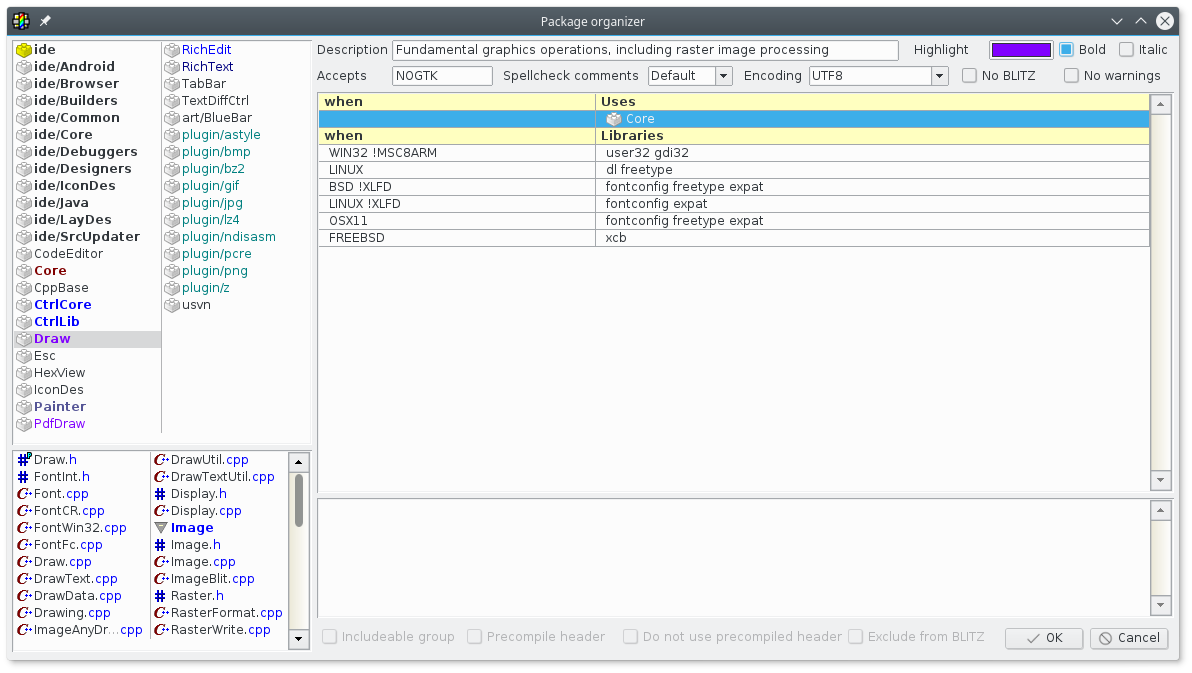Select the Painter package

tap(60, 407)
